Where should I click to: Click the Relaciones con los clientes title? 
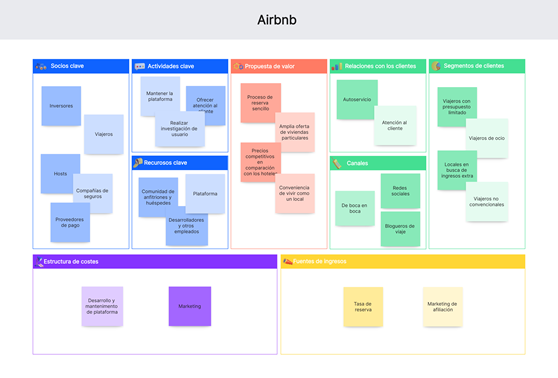[380, 66]
